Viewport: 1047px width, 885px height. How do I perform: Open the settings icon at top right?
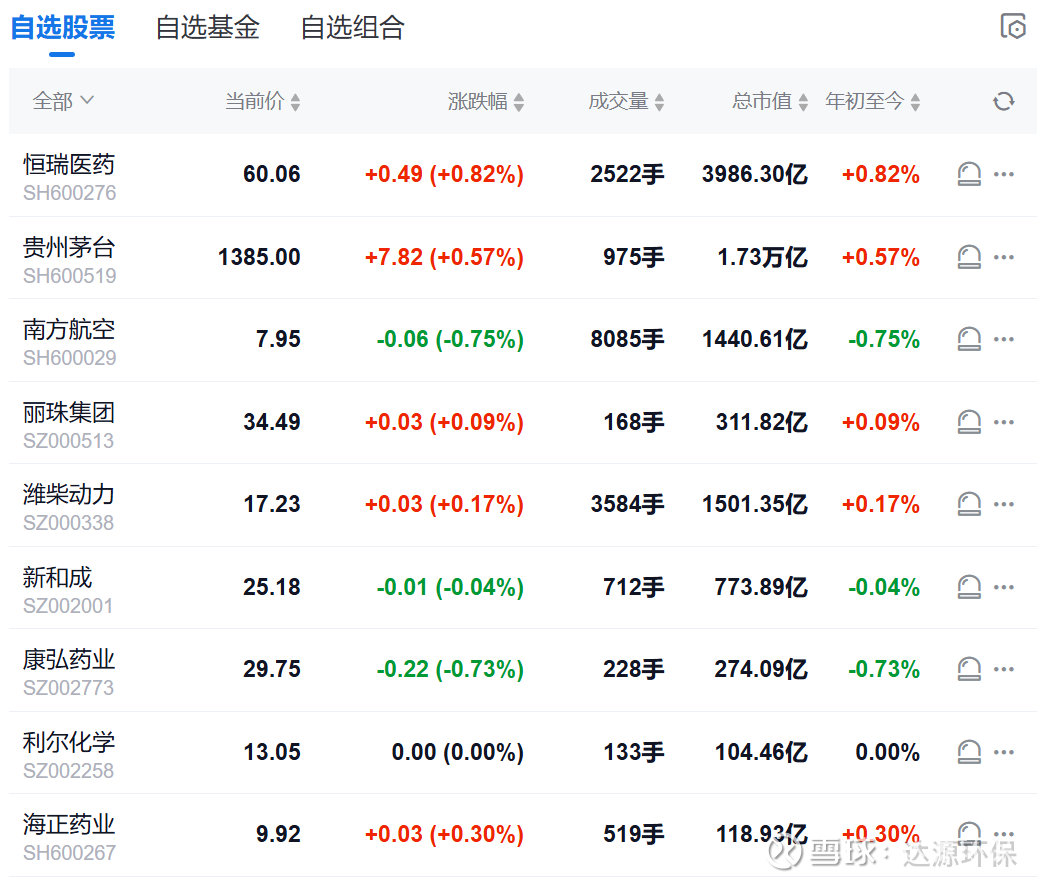pos(1013,27)
